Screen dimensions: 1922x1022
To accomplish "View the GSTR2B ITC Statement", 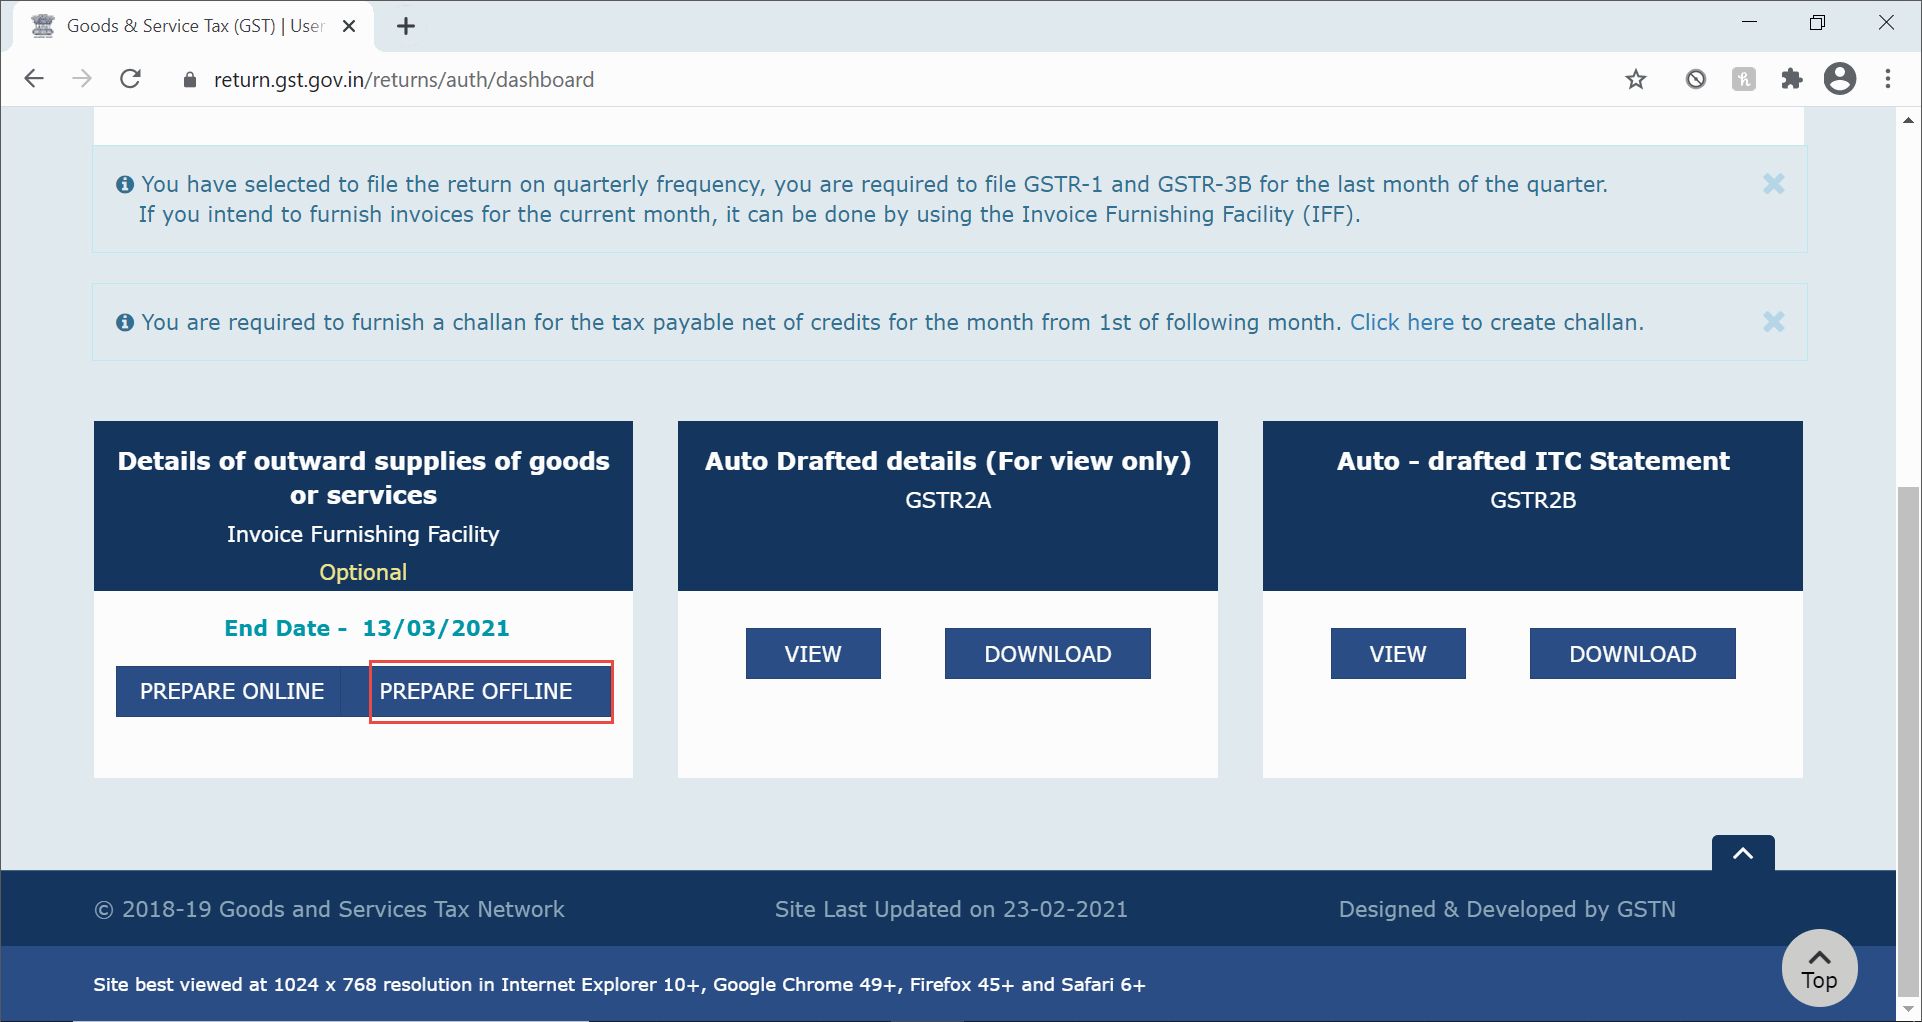I will pos(1398,654).
